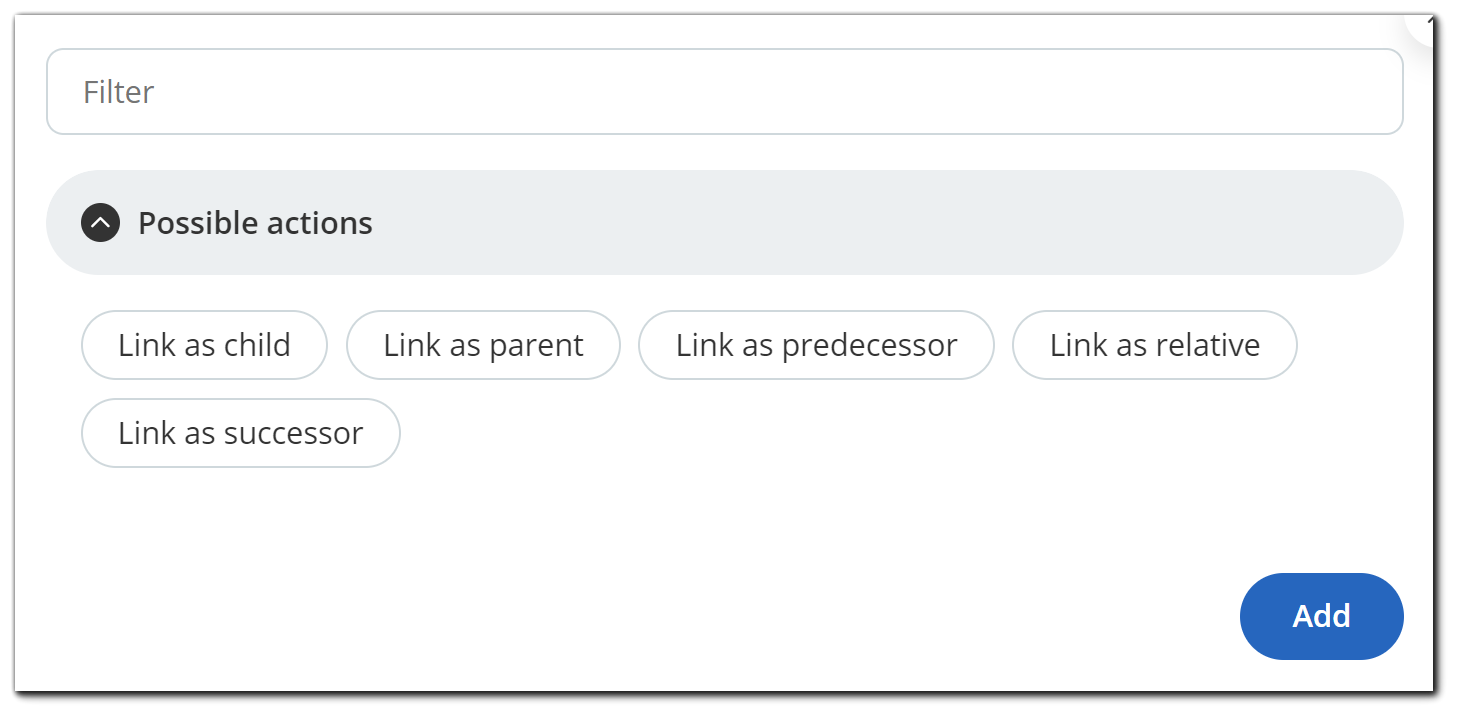Viewport: 1460px width, 718px height.
Task: Click the round dark arrow icon
Action: [100, 223]
